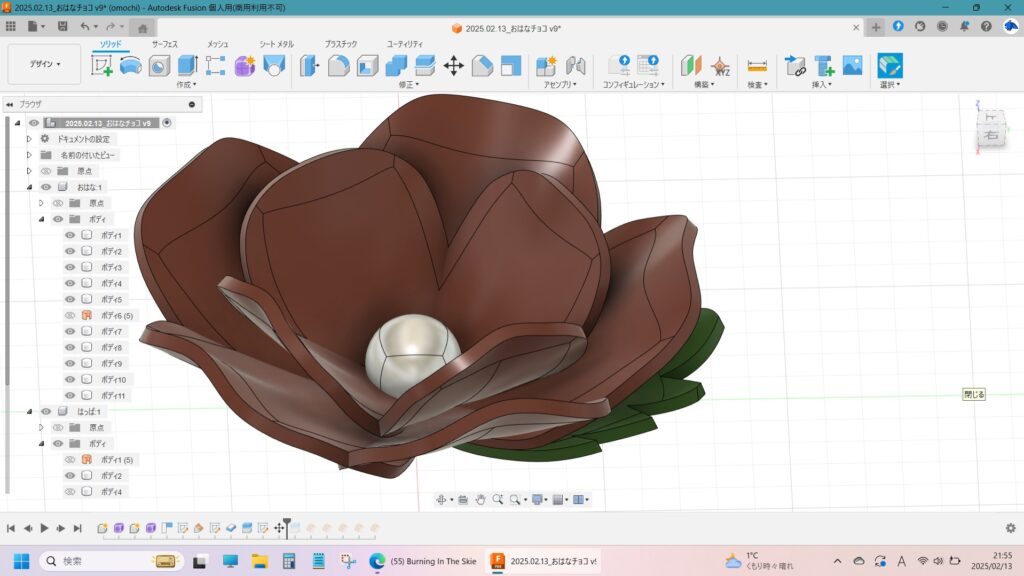
Task: Select the Move/Copy arrows tool
Action: coord(453,66)
